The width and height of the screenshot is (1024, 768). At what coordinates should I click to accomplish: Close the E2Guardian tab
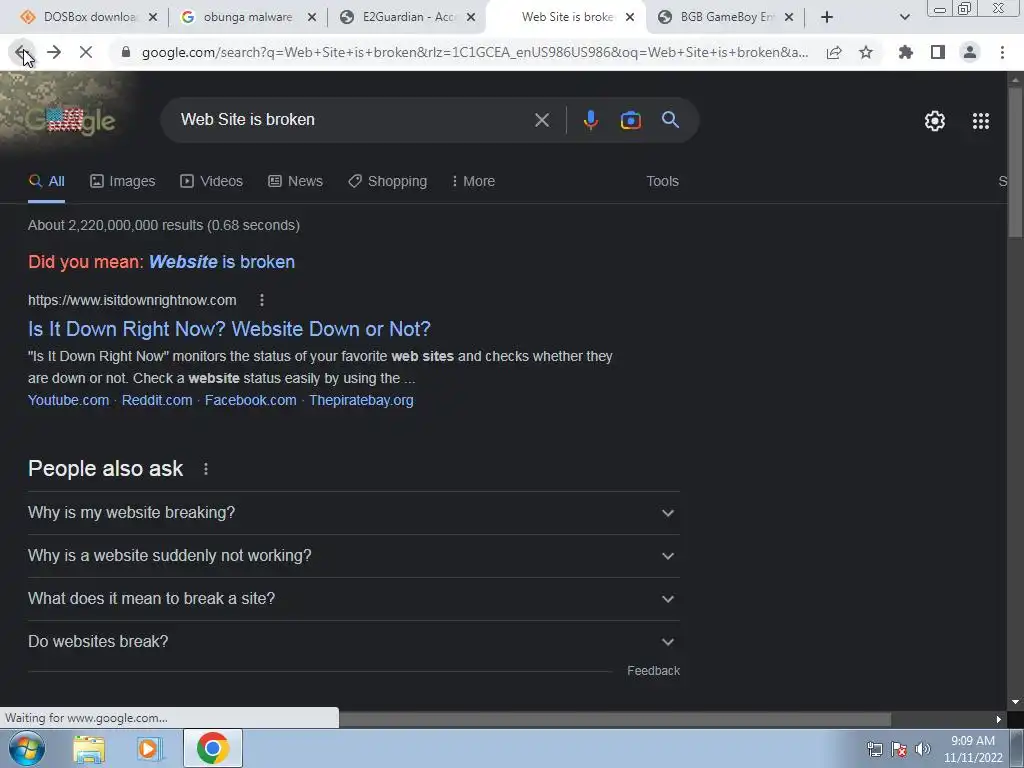471,17
